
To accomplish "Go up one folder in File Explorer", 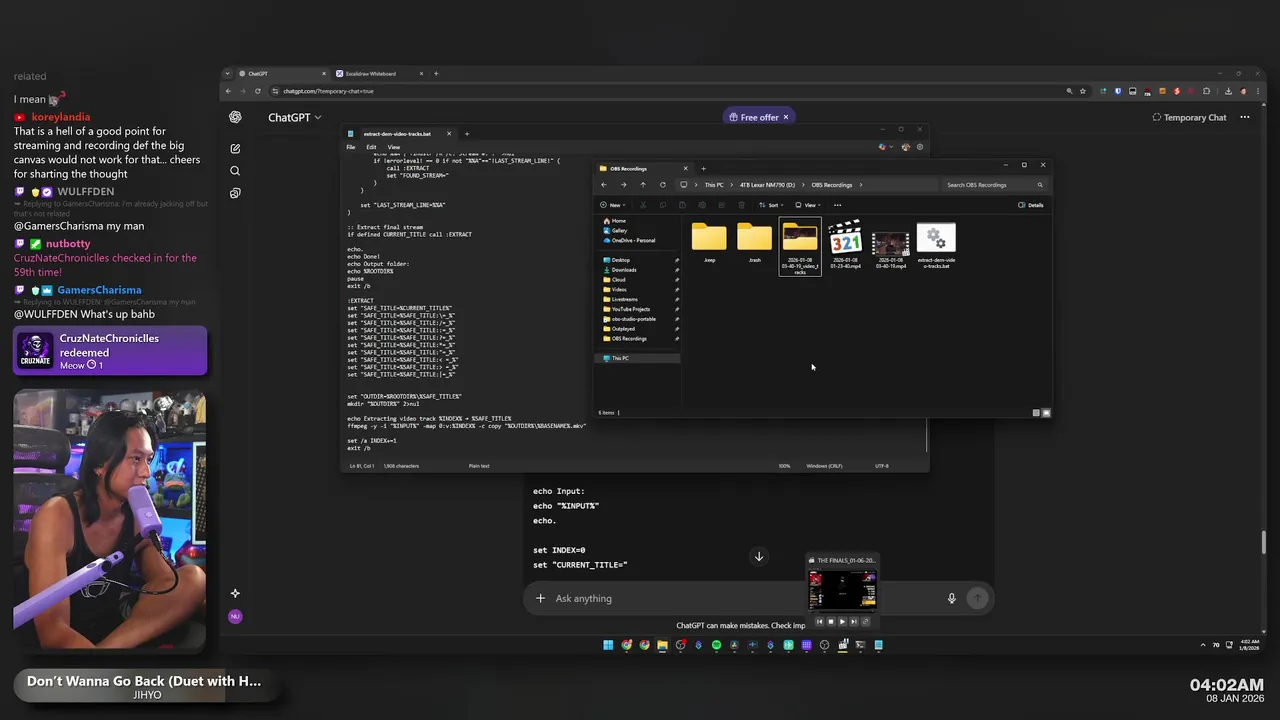I will tap(643, 184).
